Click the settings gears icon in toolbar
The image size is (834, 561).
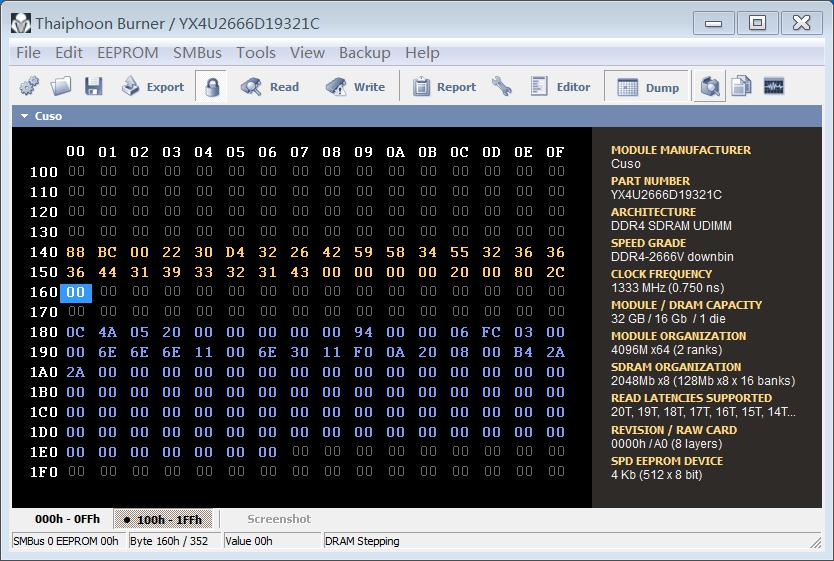(29, 87)
